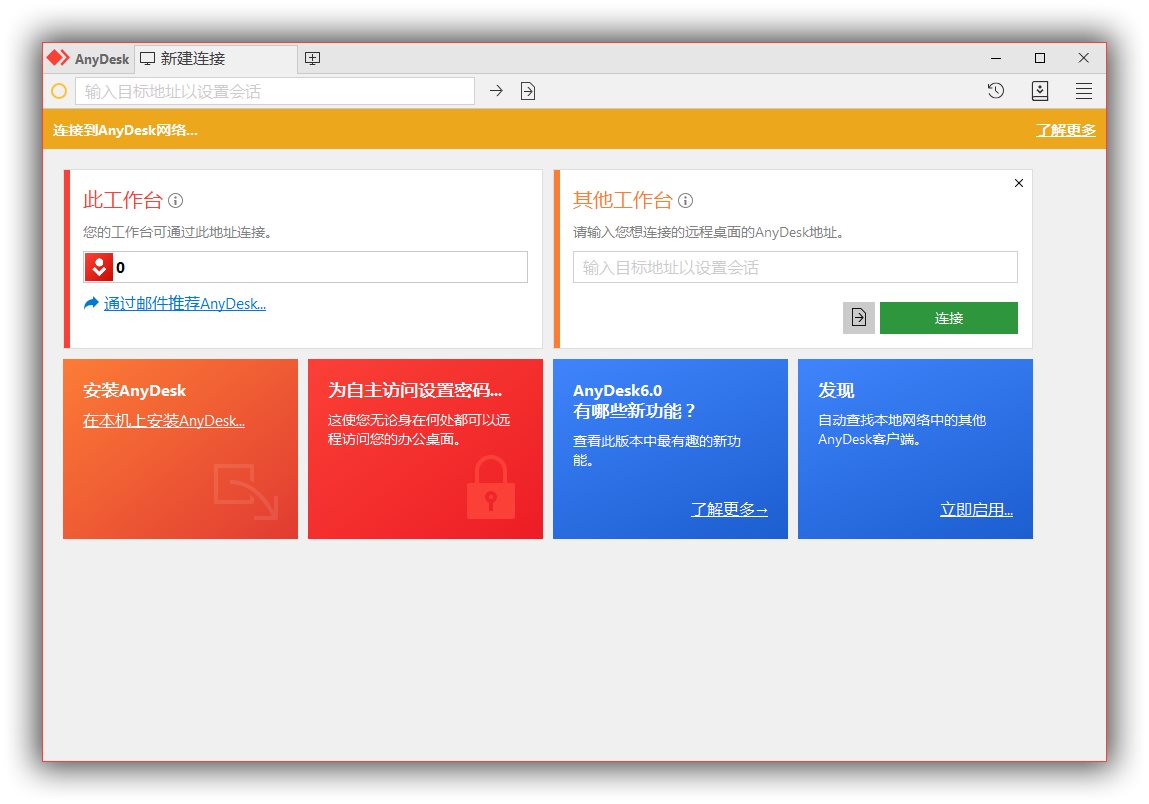
Task: Click the orange connection status circle
Action: 59,91
